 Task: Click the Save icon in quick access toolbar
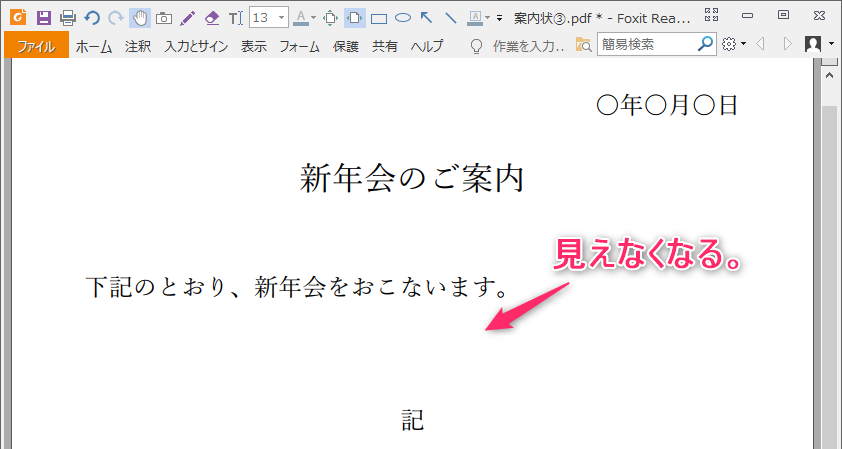coord(43,18)
